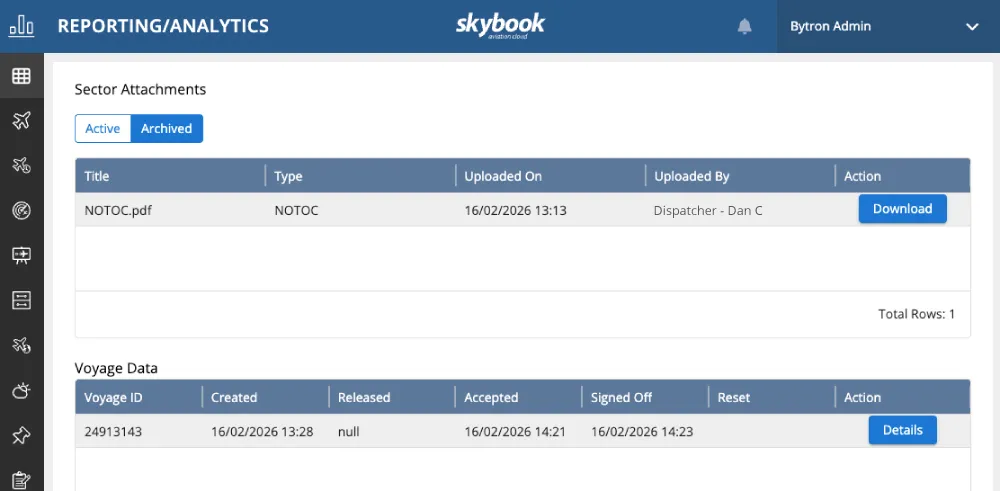Sort by Uploaded On column header

pos(503,176)
